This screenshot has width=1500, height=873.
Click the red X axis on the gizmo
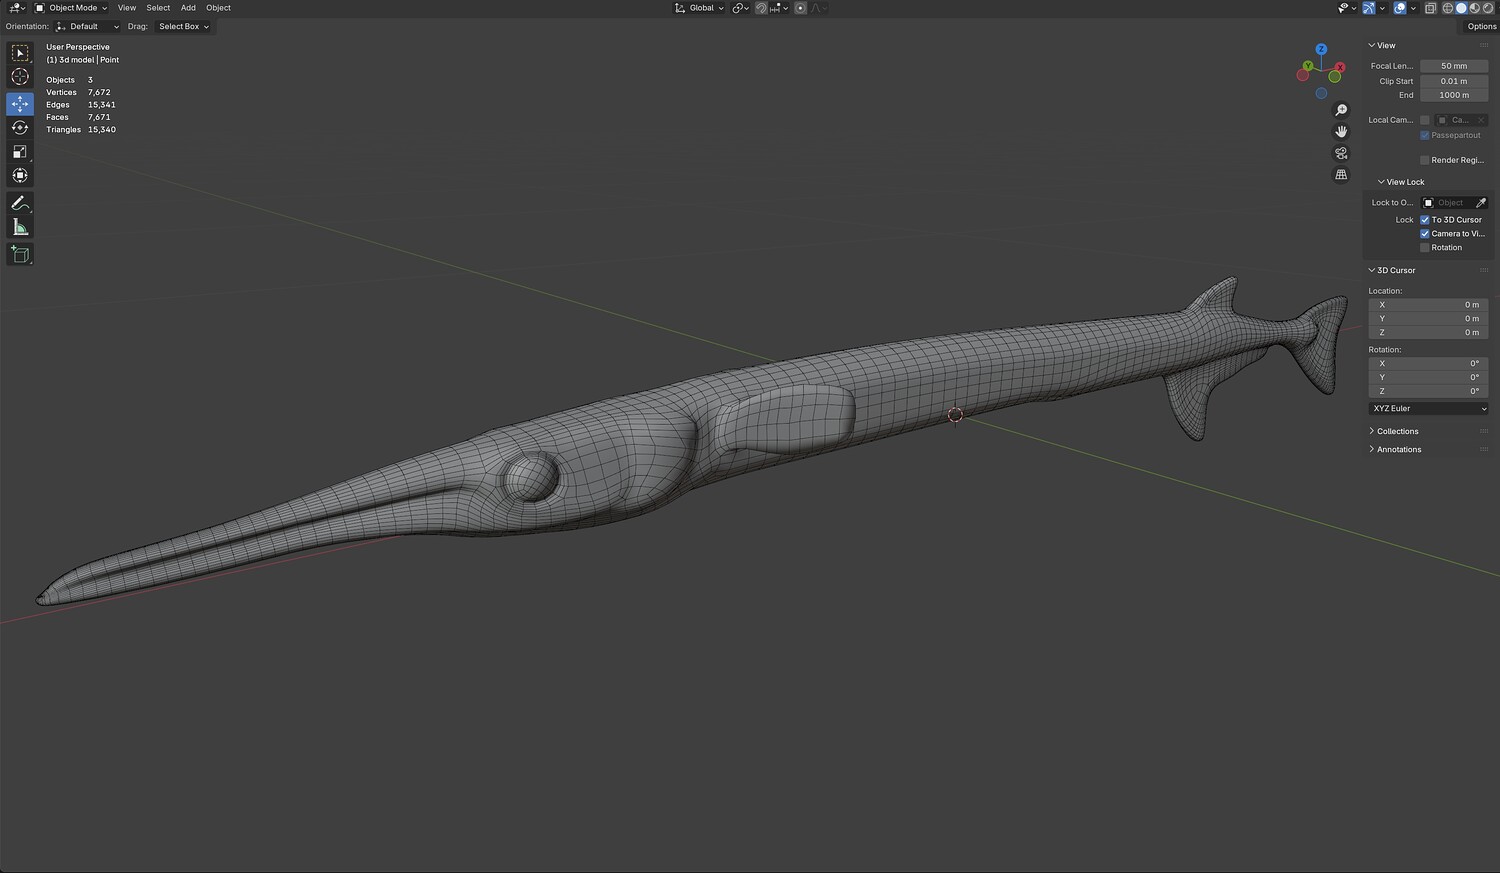click(1340, 67)
